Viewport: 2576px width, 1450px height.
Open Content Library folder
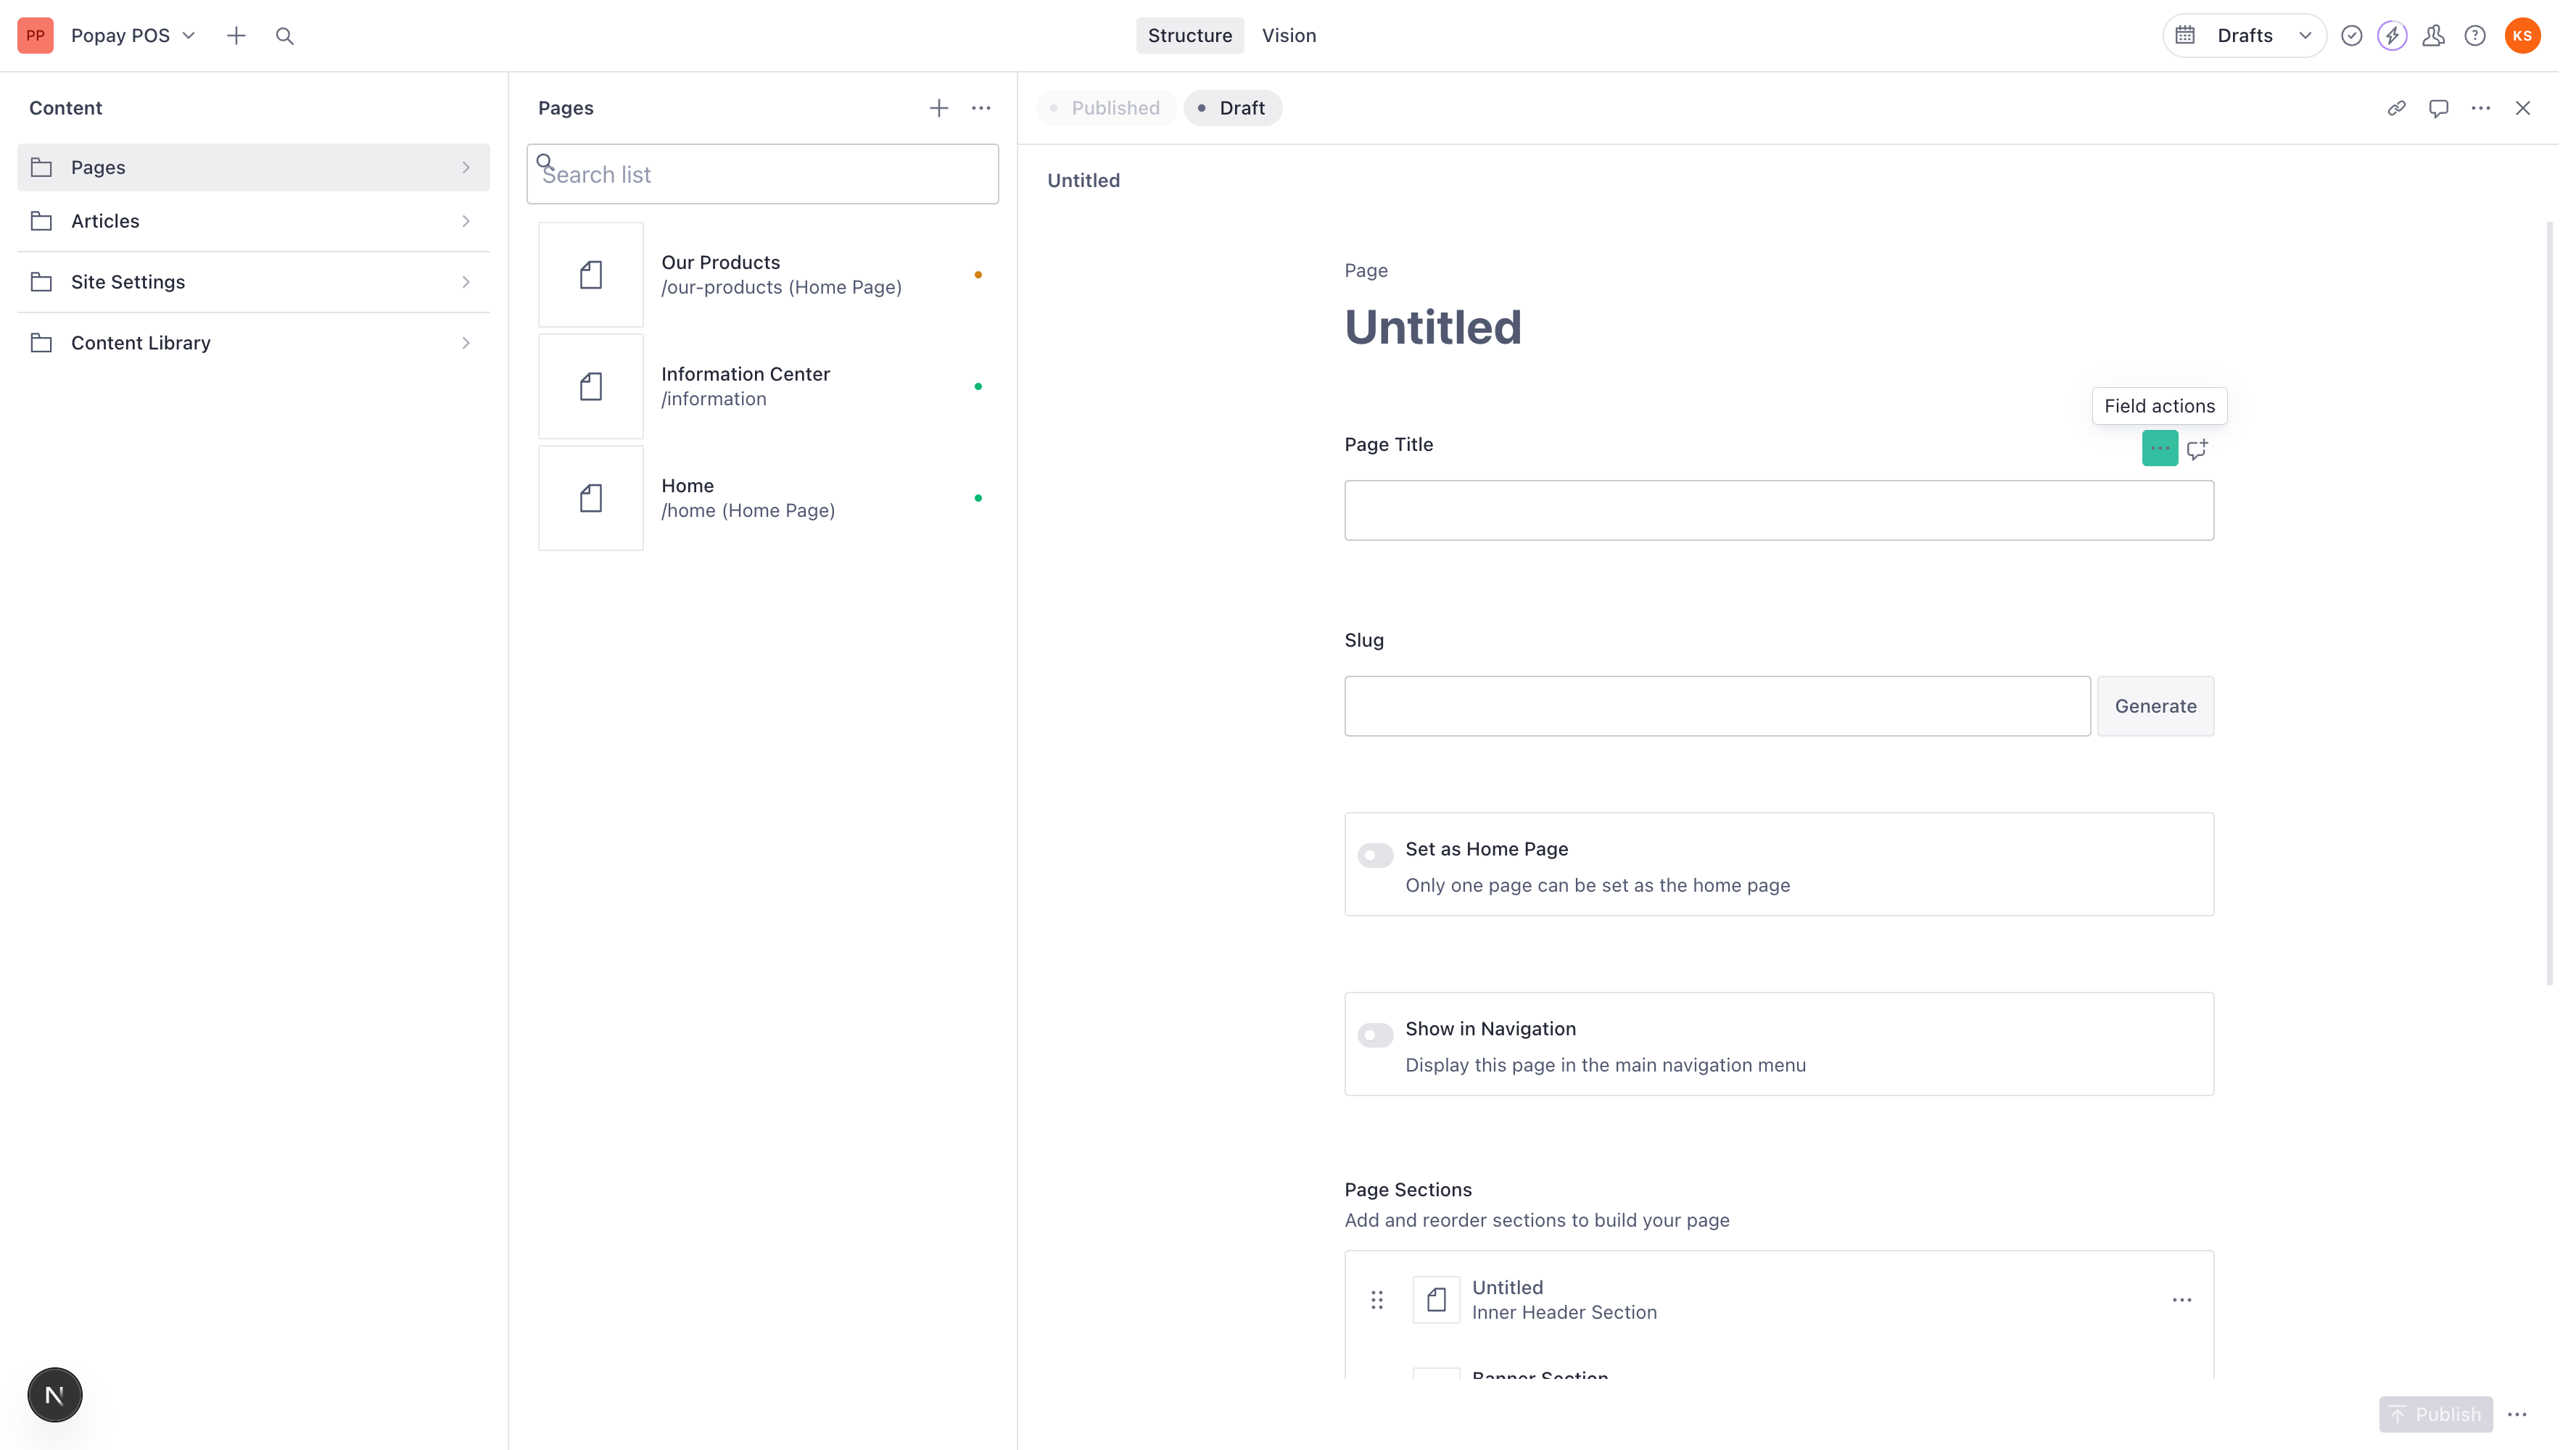point(254,343)
